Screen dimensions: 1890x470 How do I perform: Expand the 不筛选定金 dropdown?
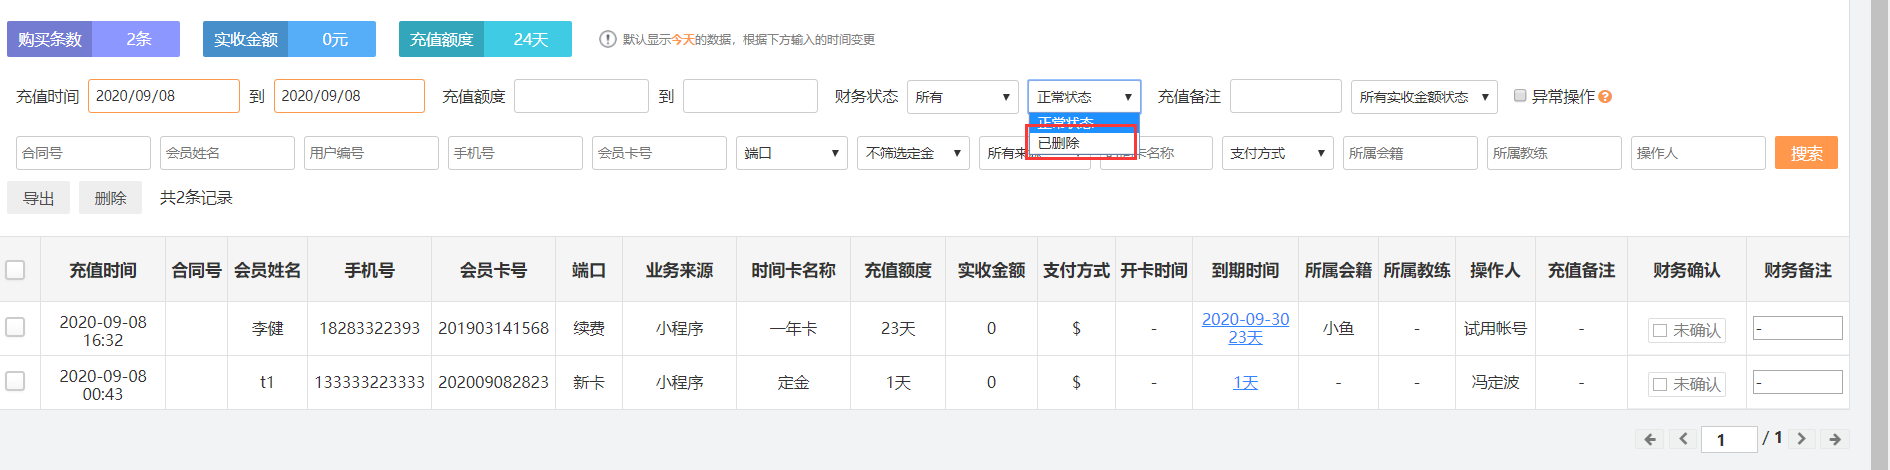tap(912, 153)
